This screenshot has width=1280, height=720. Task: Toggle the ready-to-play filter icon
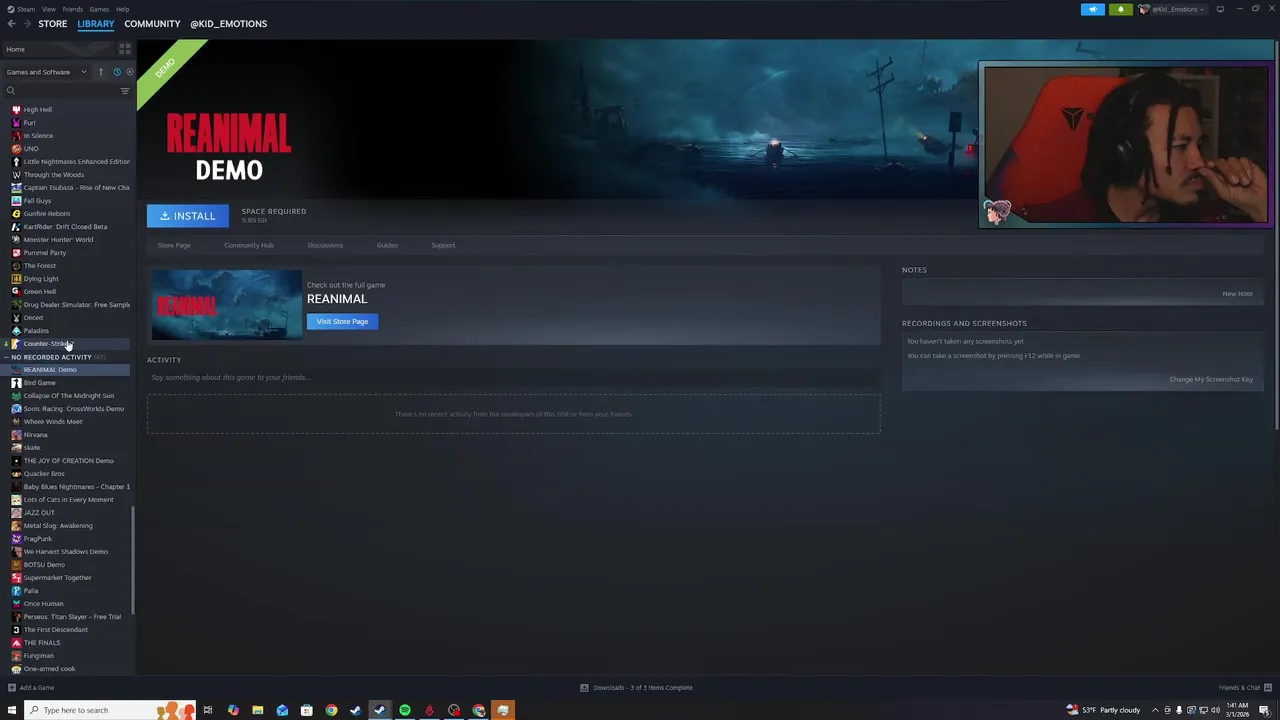129,72
